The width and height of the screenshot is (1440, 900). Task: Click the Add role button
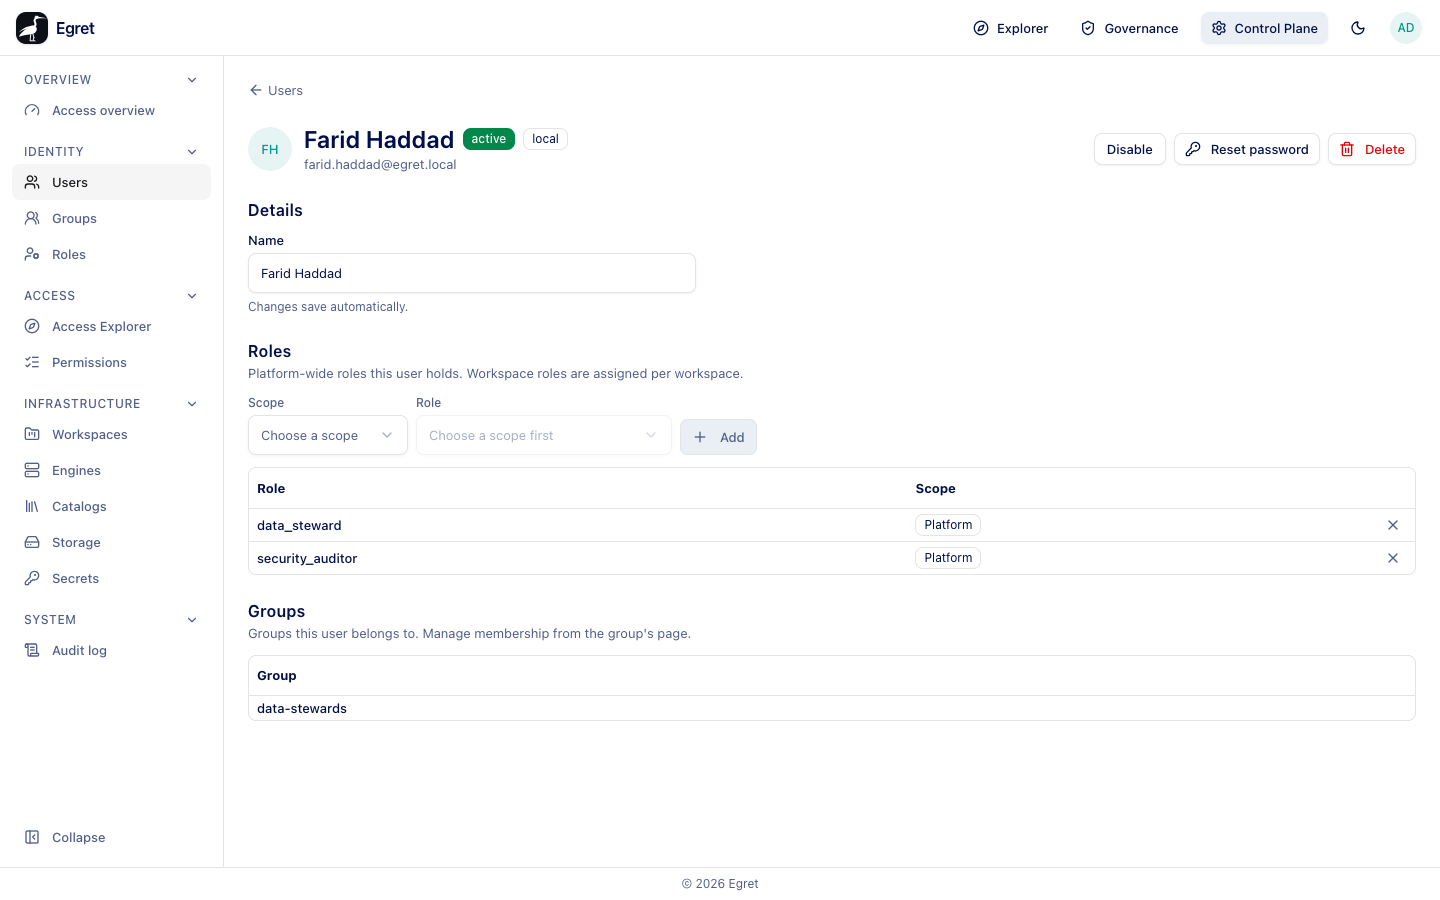[718, 437]
